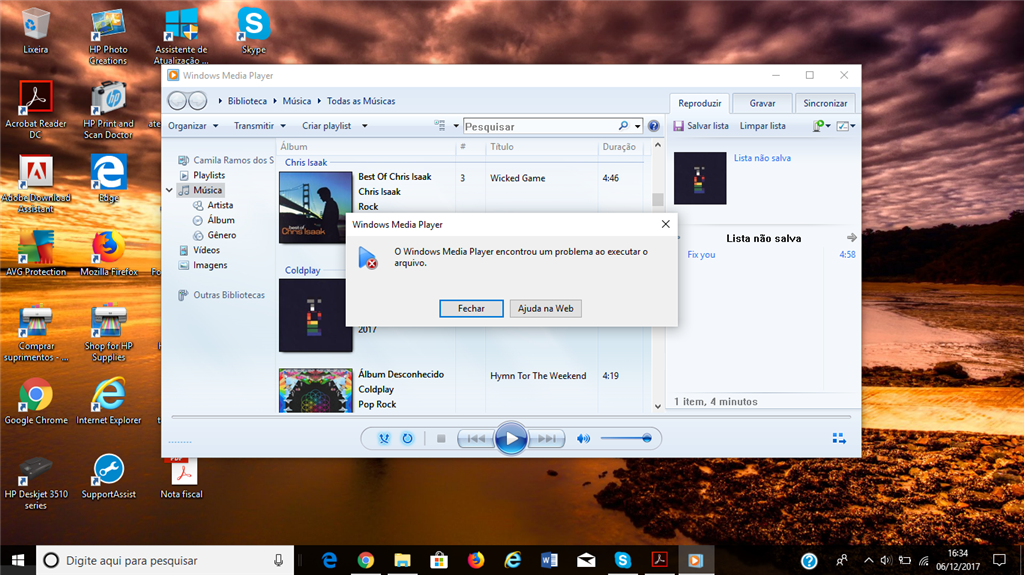Image resolution: width=1024 pixels, height=575 pixels.
Task: Skip to next track
Action: 547,438
